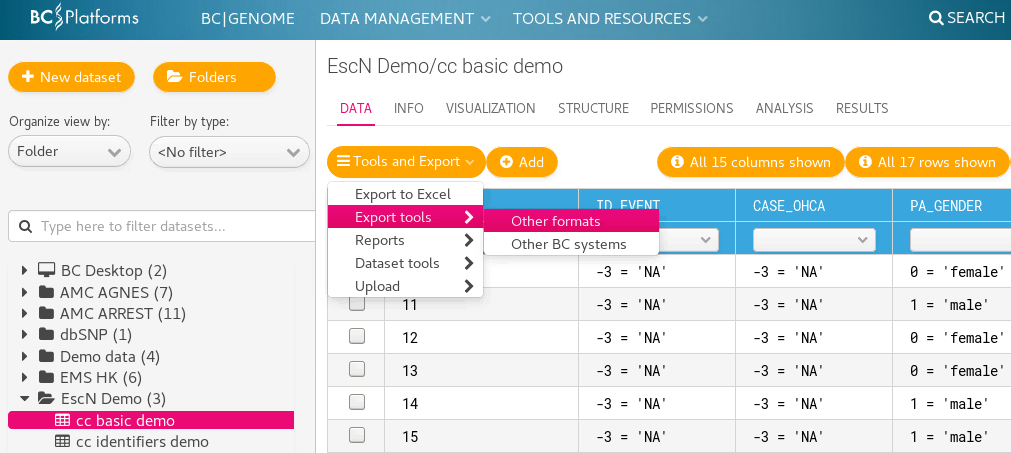Click the CASE_OHCA column header

(814, 206)
